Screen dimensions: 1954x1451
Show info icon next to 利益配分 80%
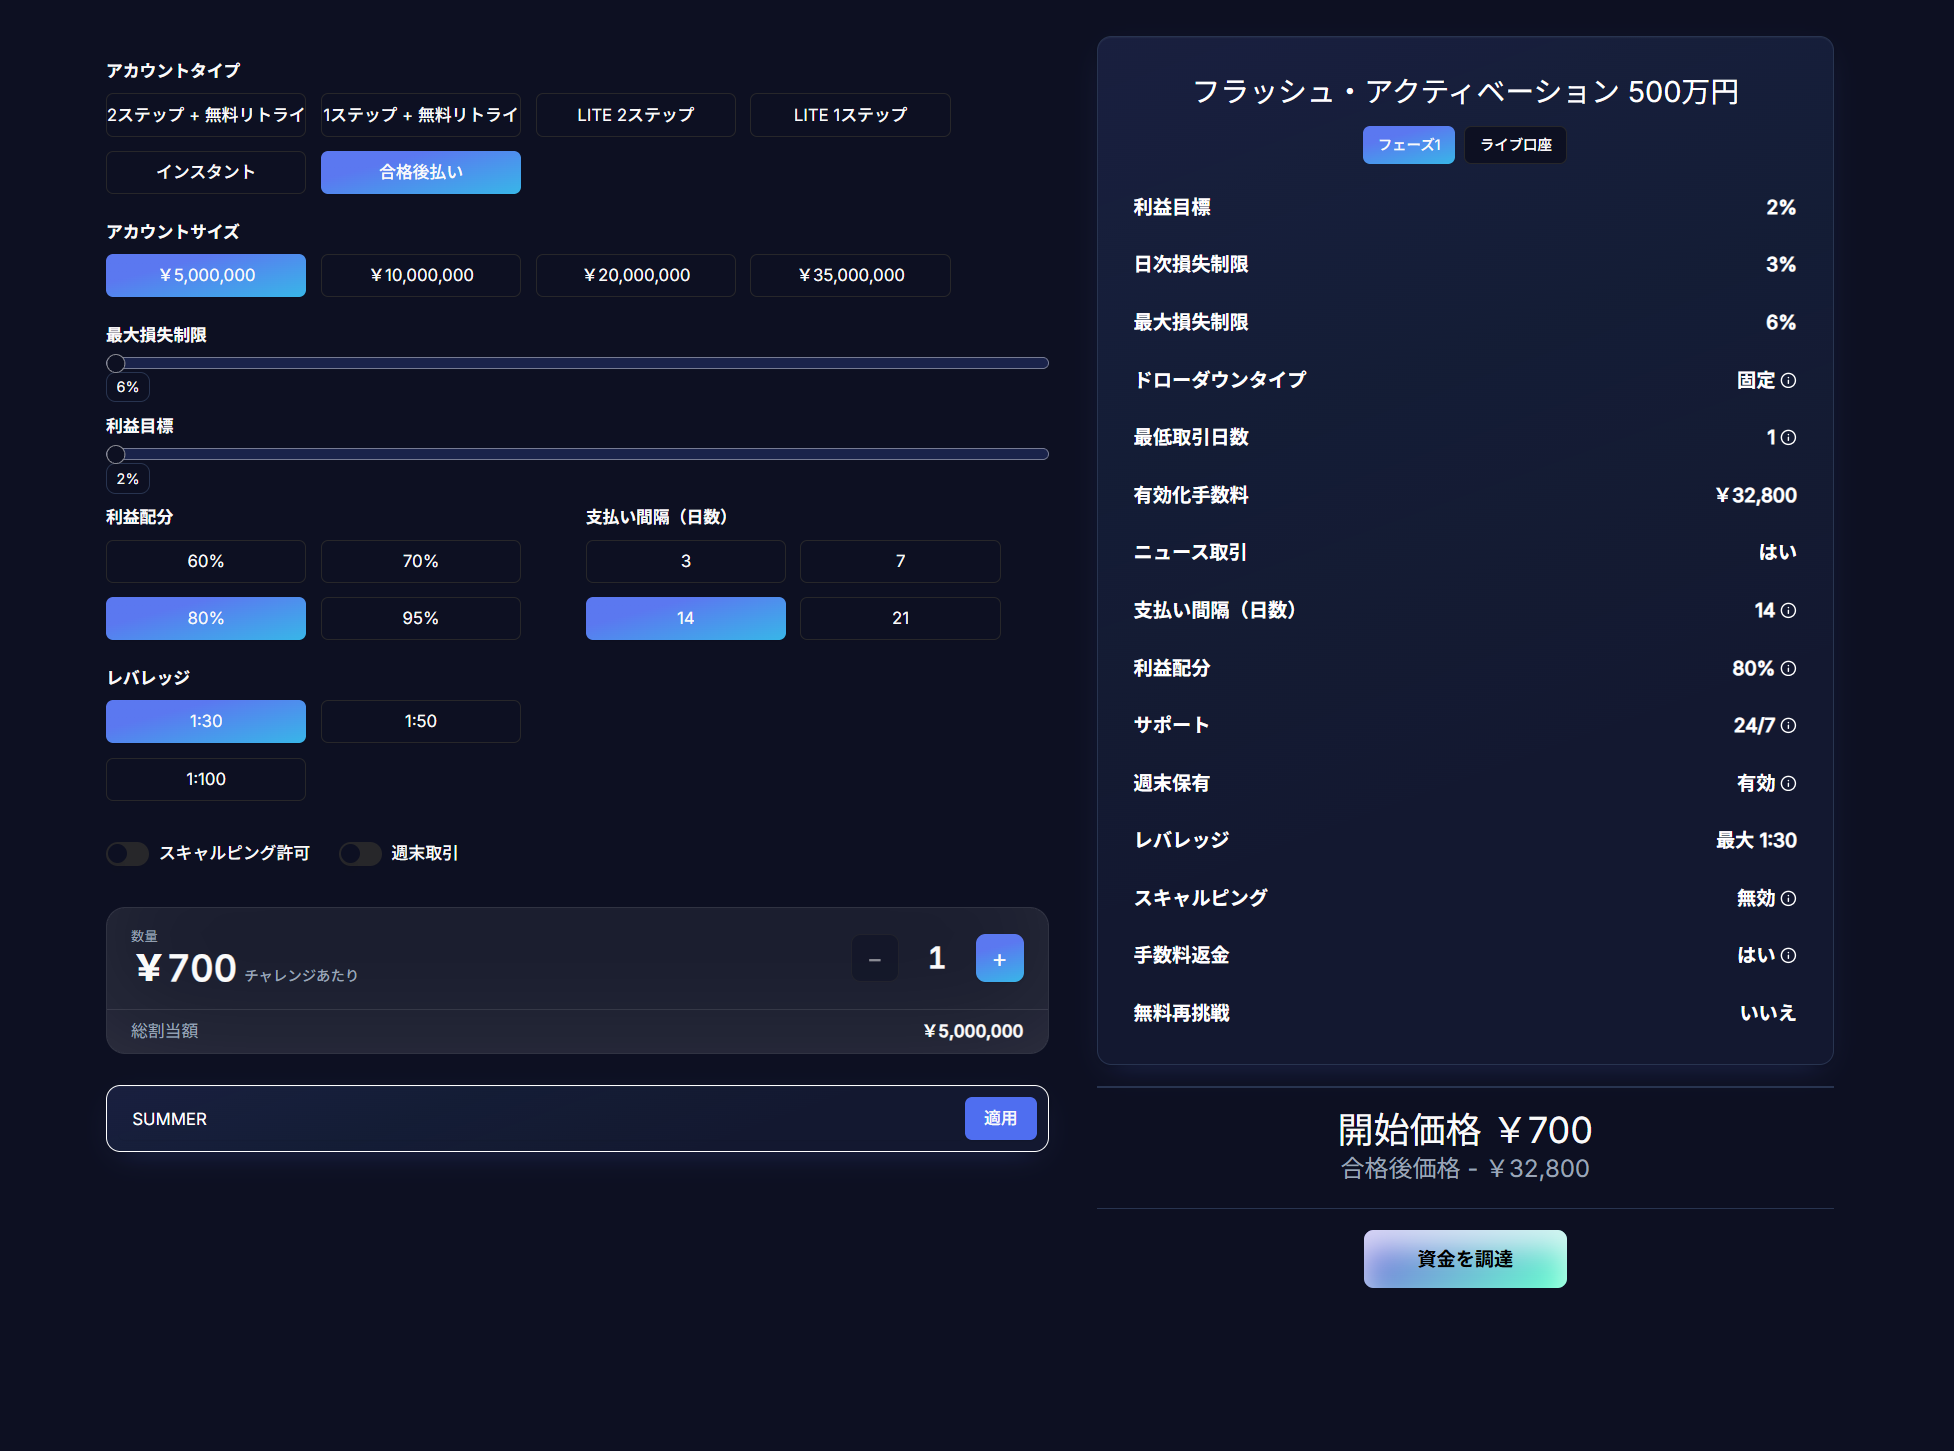[1789, 668]
